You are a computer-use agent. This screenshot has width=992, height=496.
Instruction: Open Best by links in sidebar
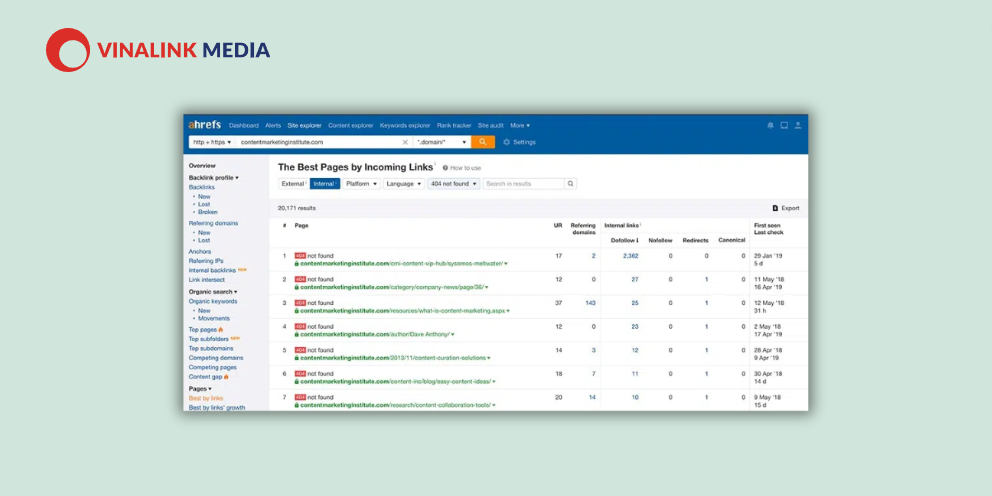(x=206, y=398)
